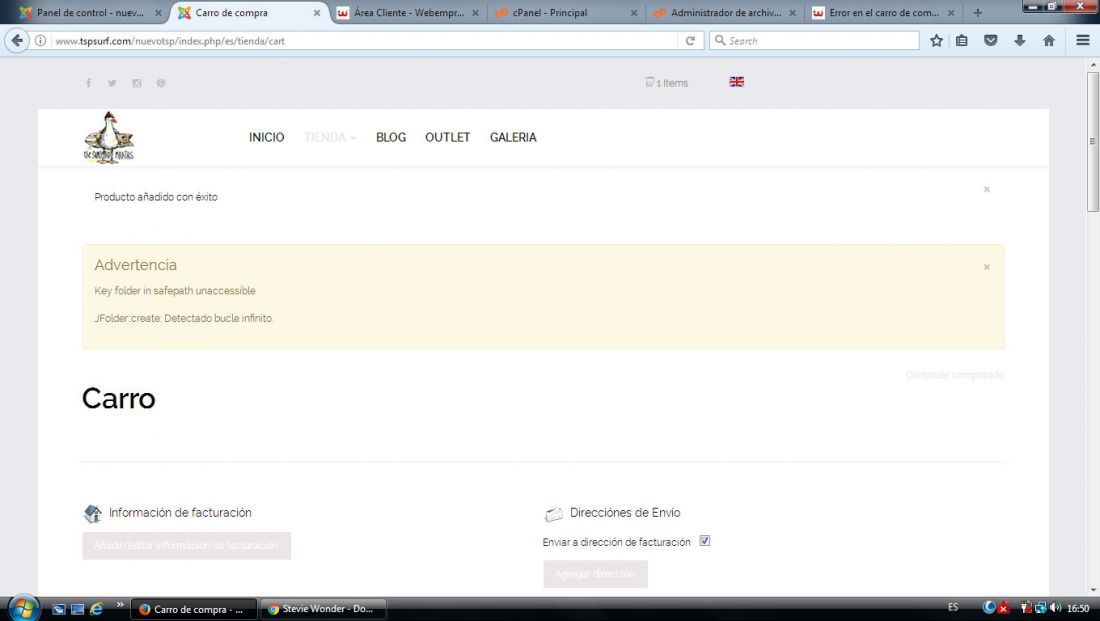This screenshot has height=621, width=1100.
Task: Go back with the browser back arrow
Action: tap(17, 41)
